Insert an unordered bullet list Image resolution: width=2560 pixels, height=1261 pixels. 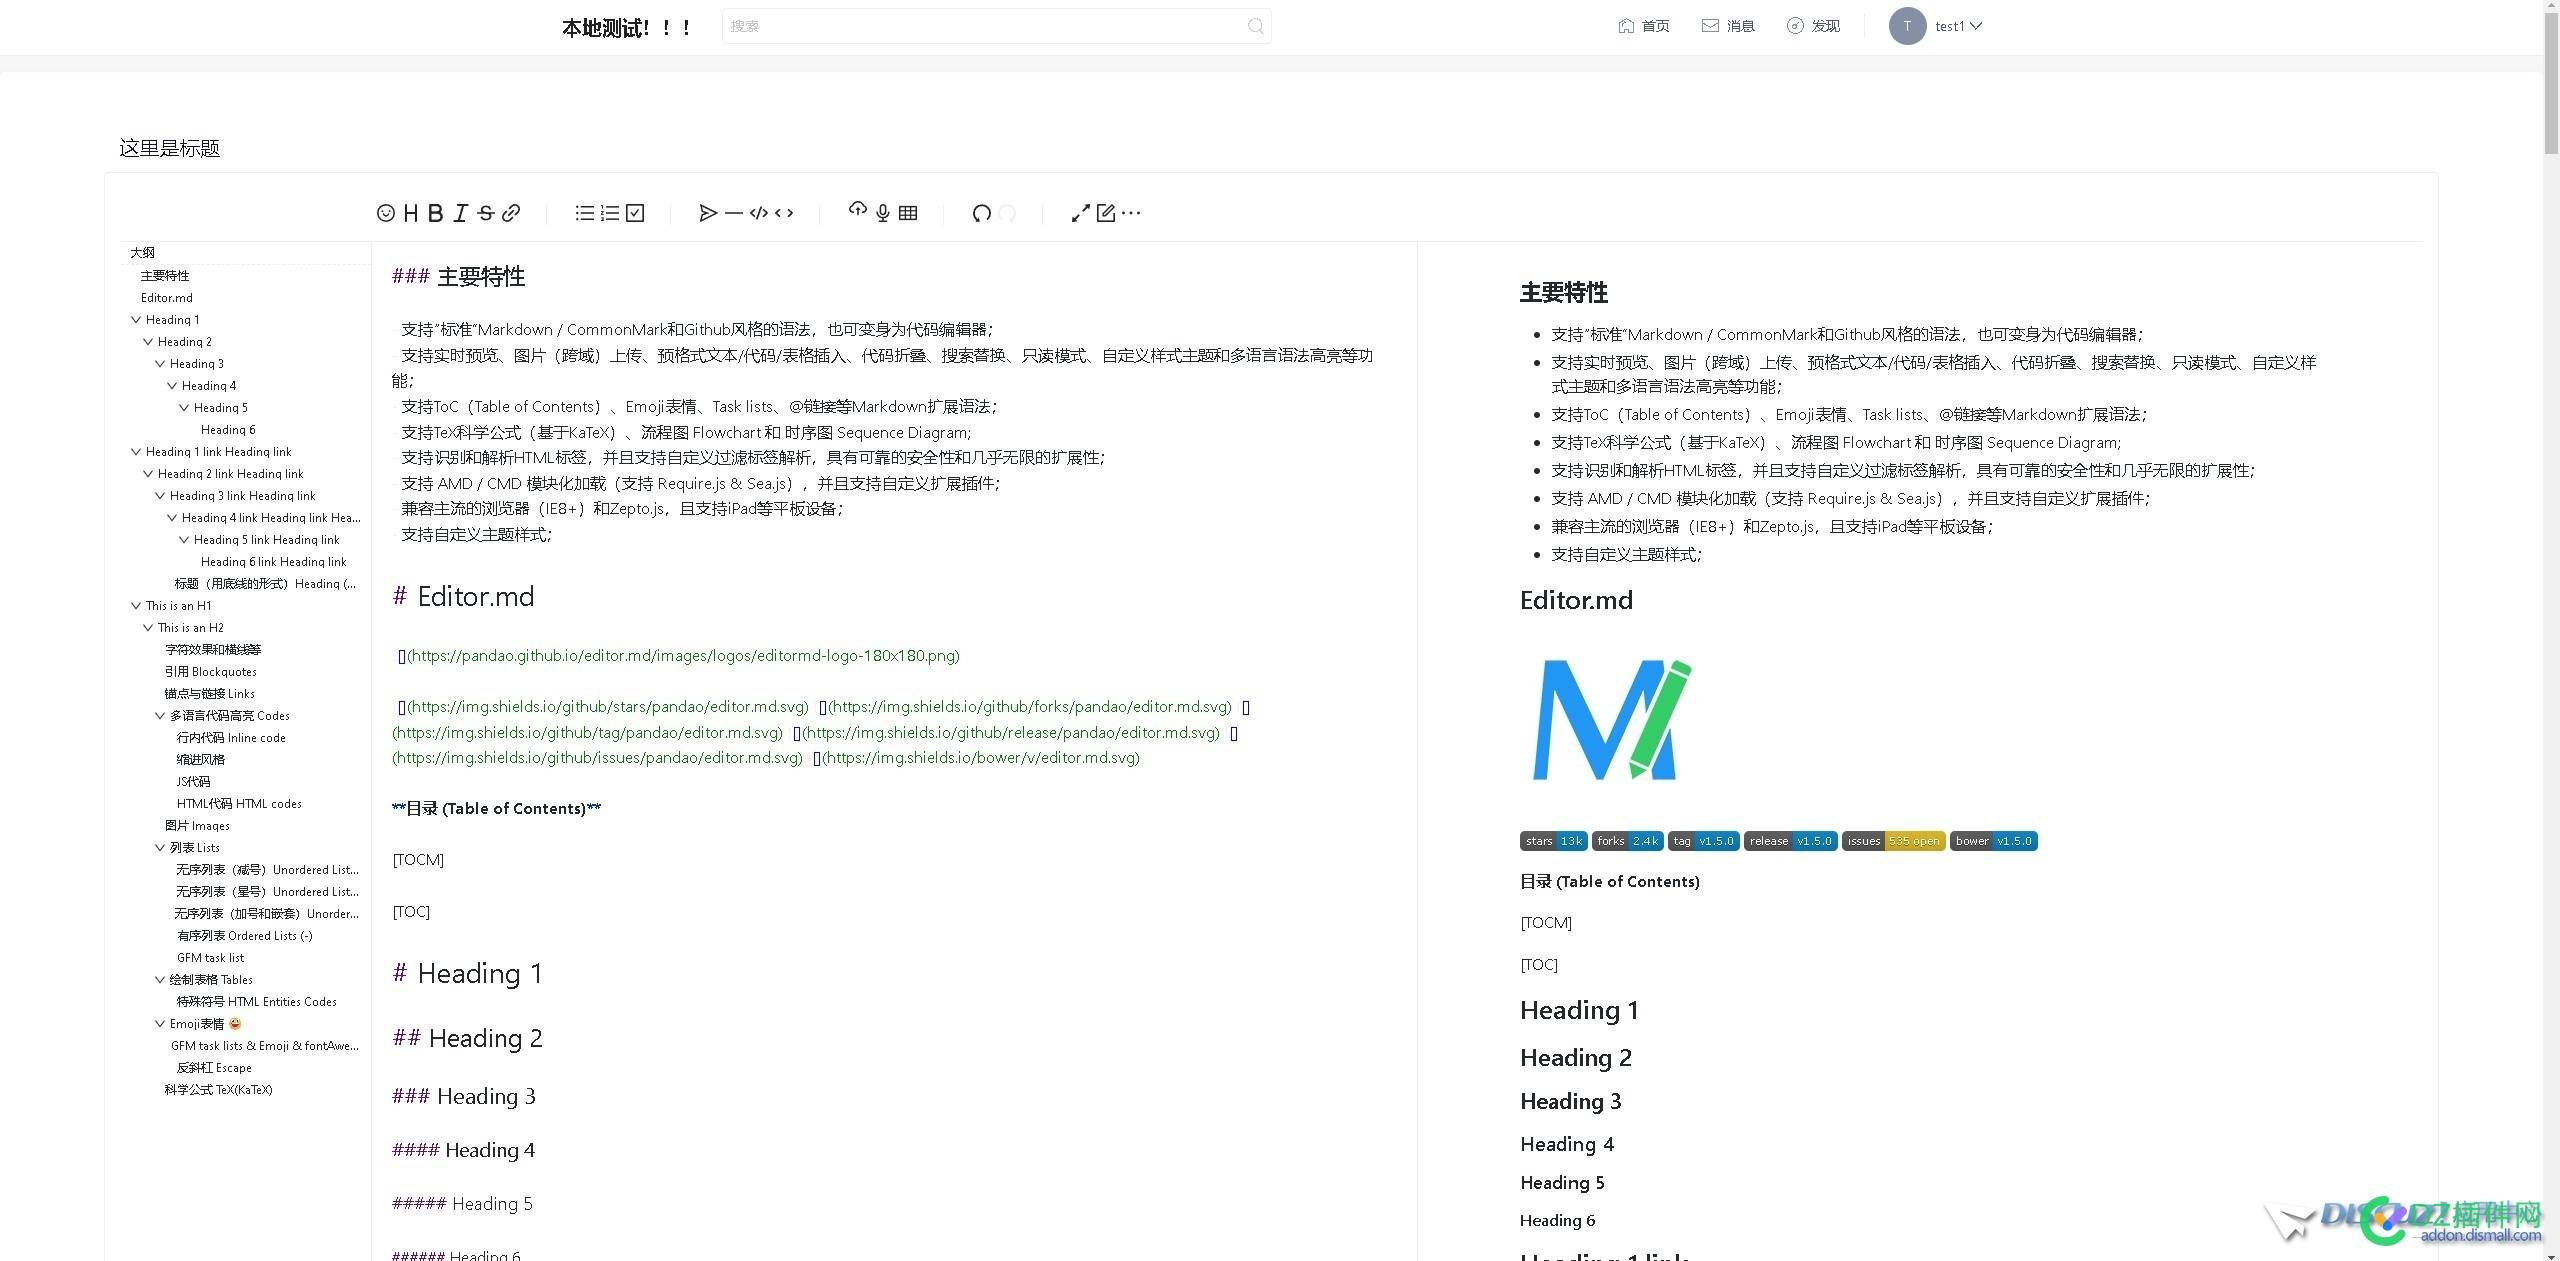[585, 213]
